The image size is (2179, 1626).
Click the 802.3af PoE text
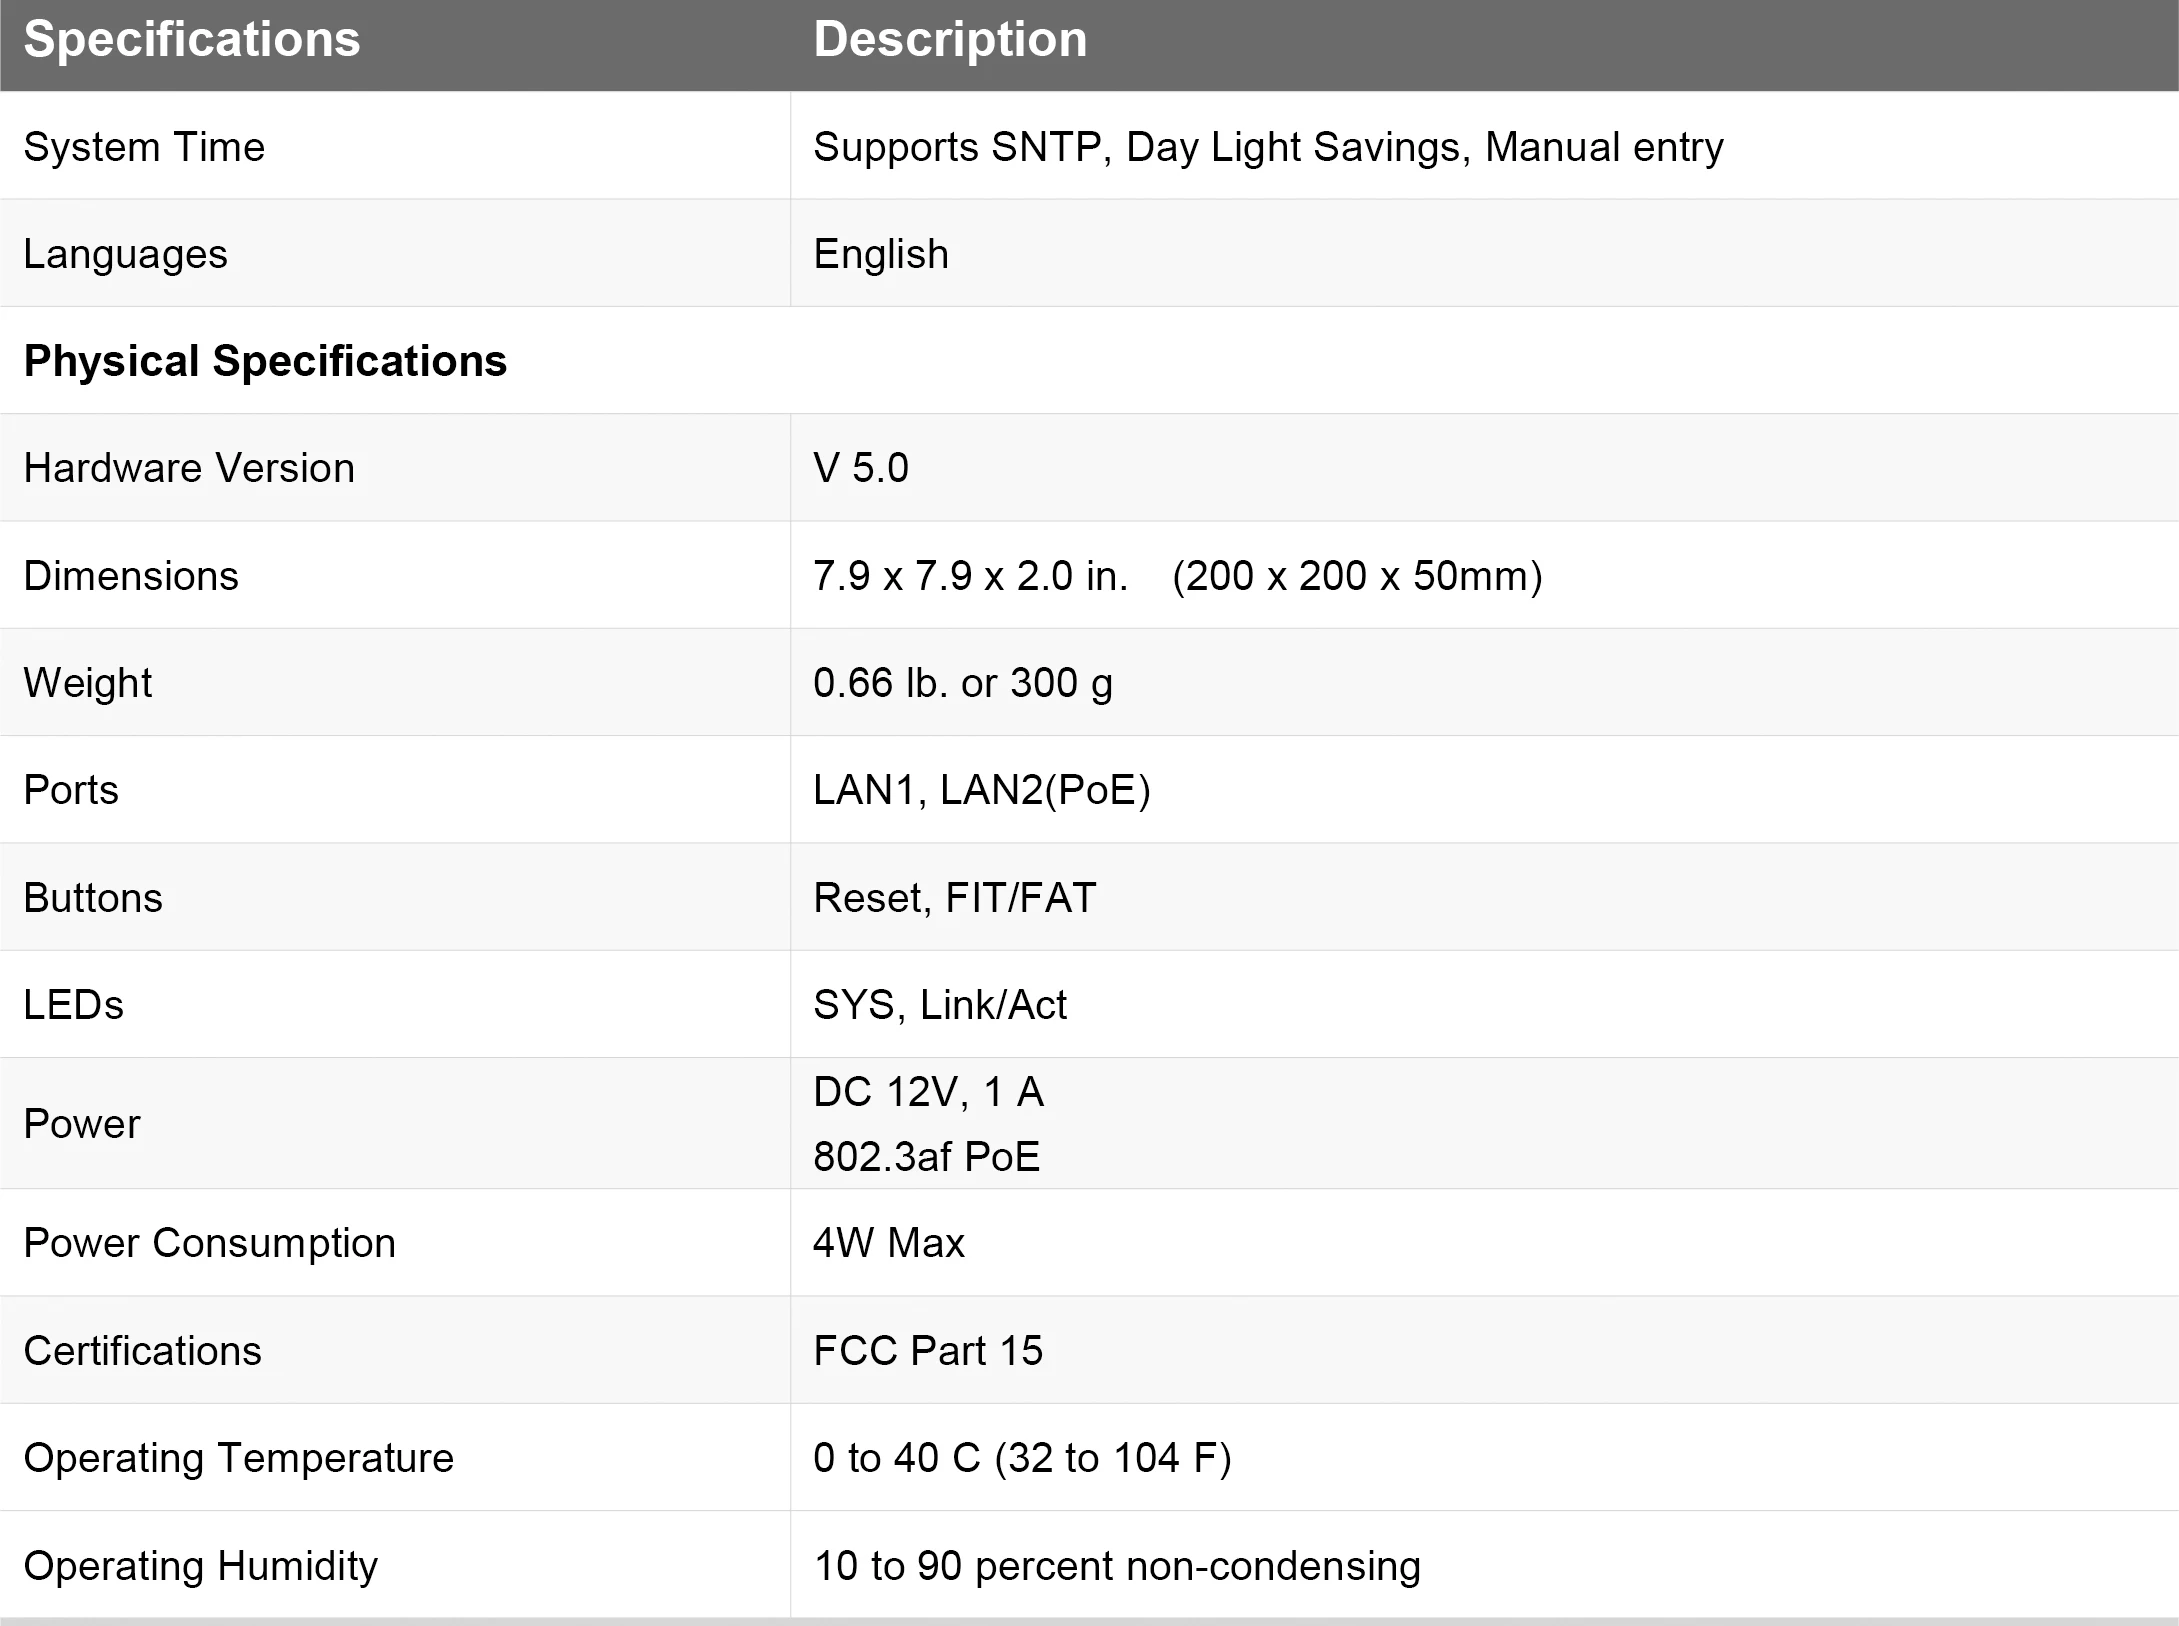(926, 1157)
